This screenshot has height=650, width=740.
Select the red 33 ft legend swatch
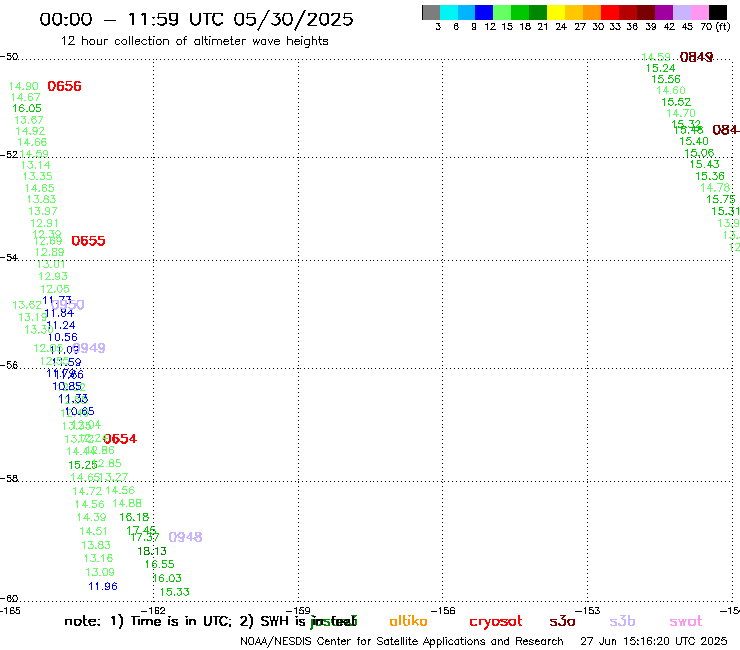point(610,12)
